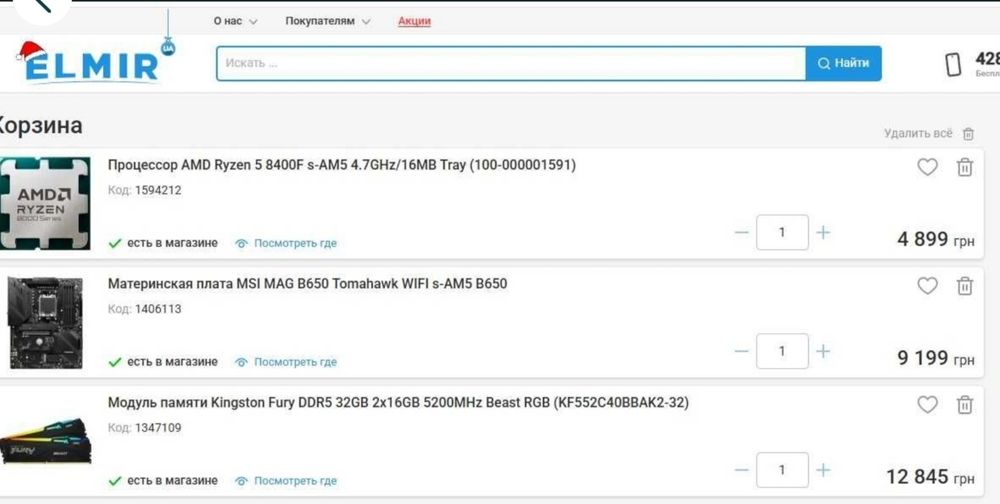Click 'Посмотреть где' for the Kingston Fury
This screenshot has width=1000, height=504.
(x=286, y=480)
